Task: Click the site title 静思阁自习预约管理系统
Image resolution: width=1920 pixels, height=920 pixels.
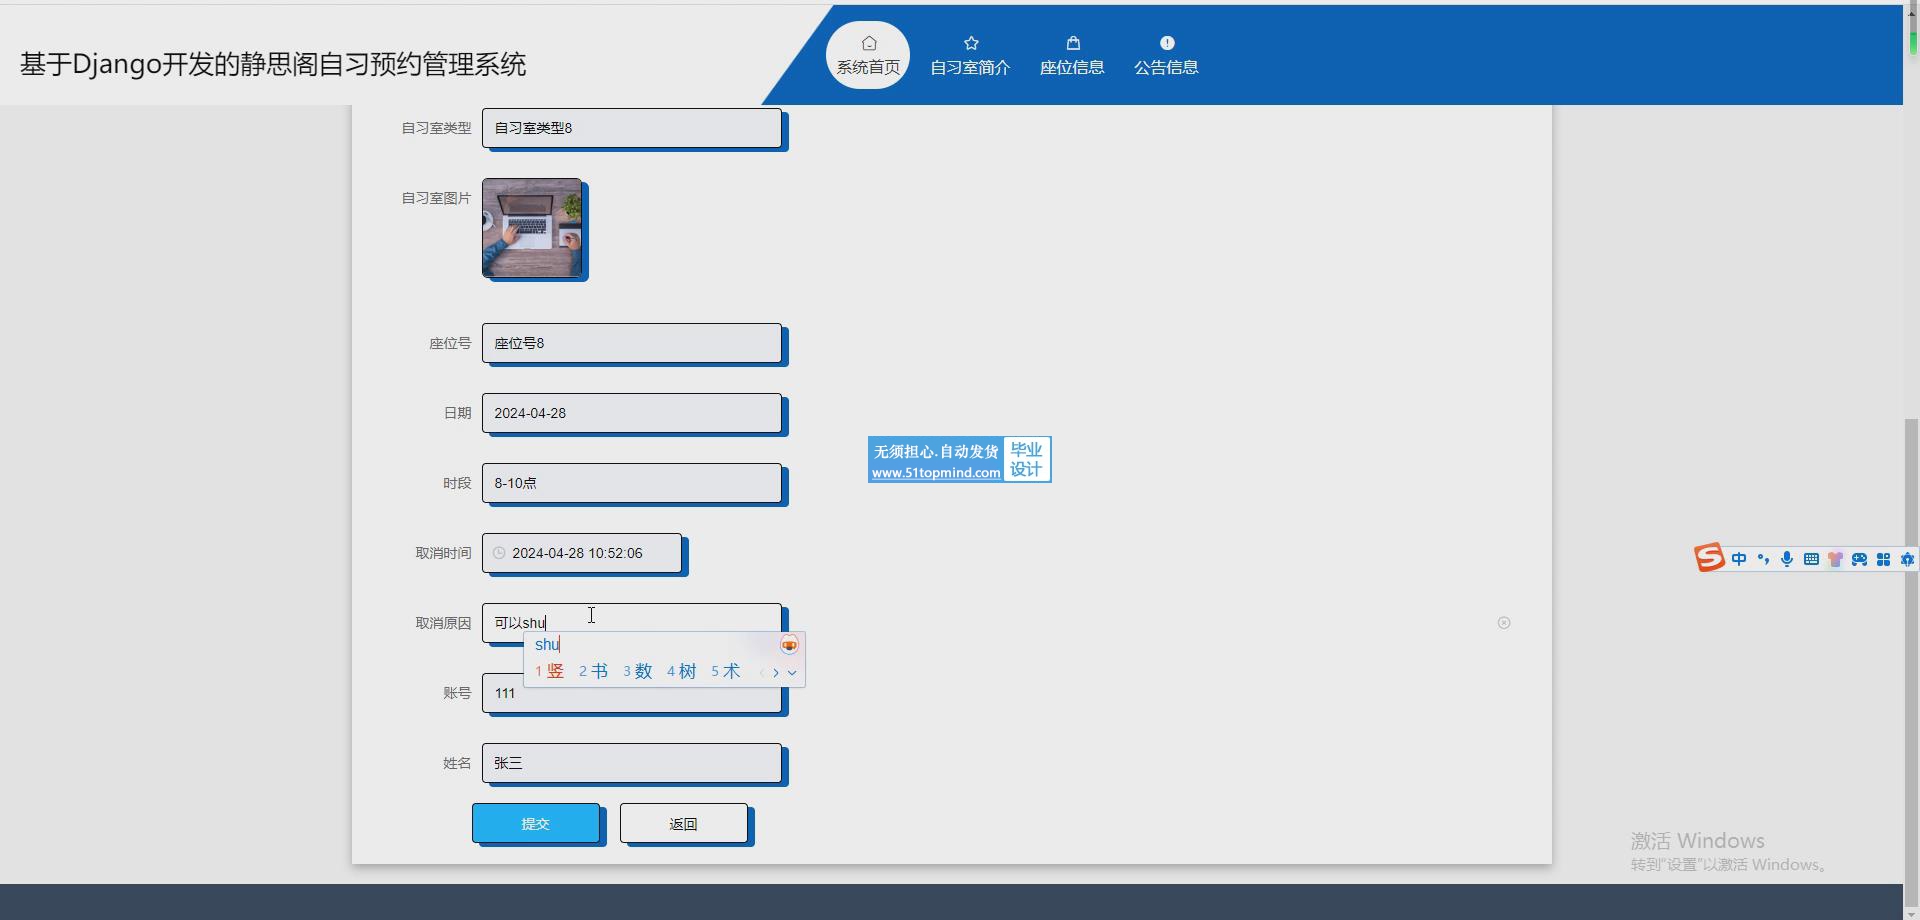Action: coord(383,64)
